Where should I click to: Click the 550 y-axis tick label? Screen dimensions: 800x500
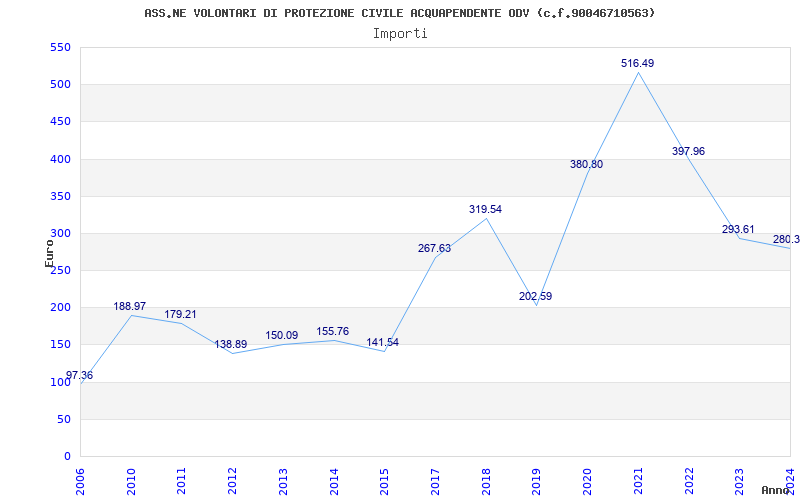point(60,47)
